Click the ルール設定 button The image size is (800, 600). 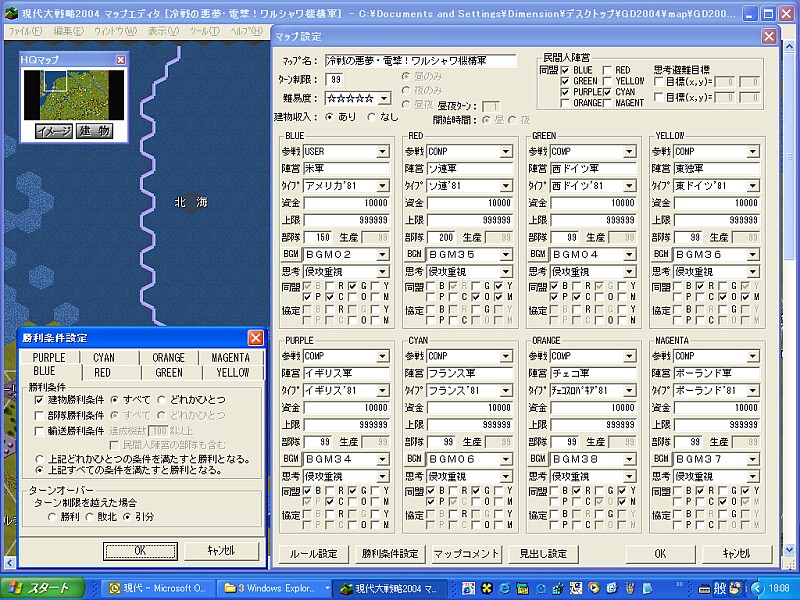click(x=313, y=554)
